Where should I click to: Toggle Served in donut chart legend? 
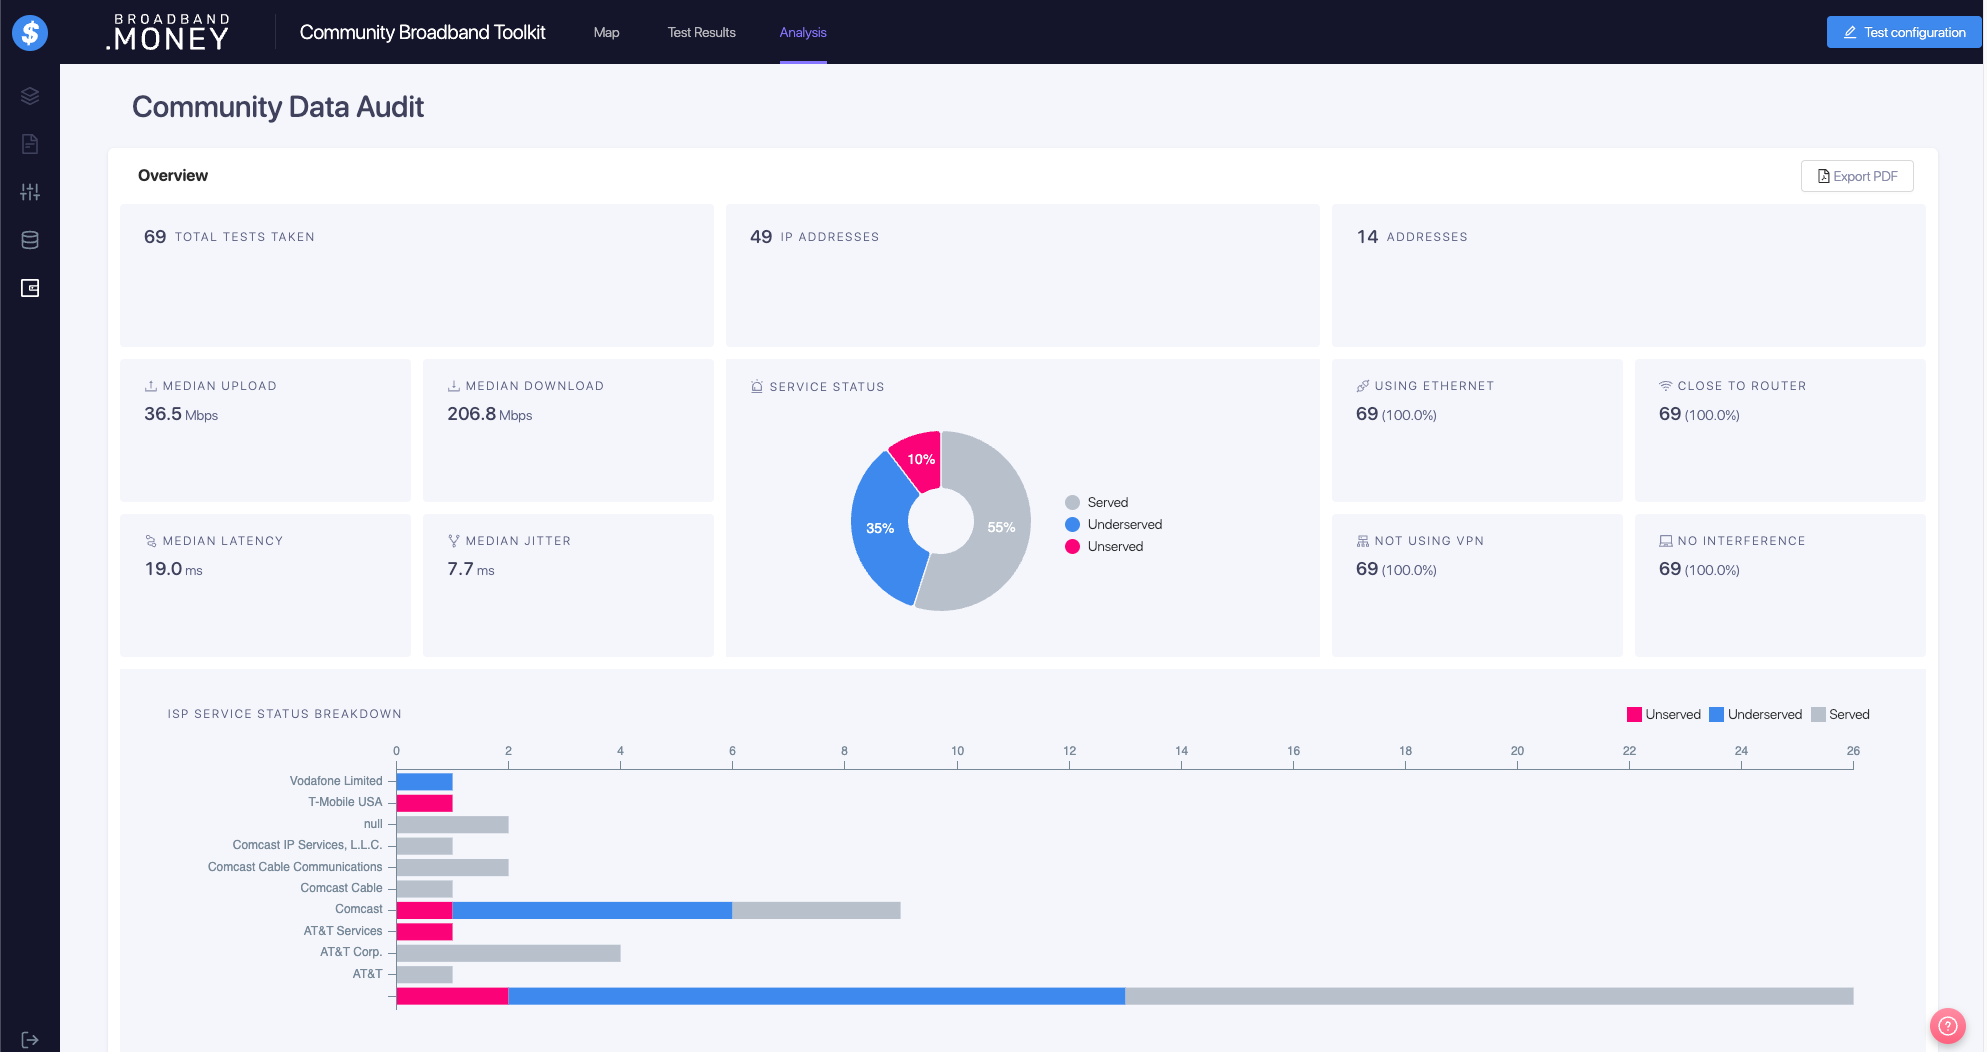[1097, 502]
